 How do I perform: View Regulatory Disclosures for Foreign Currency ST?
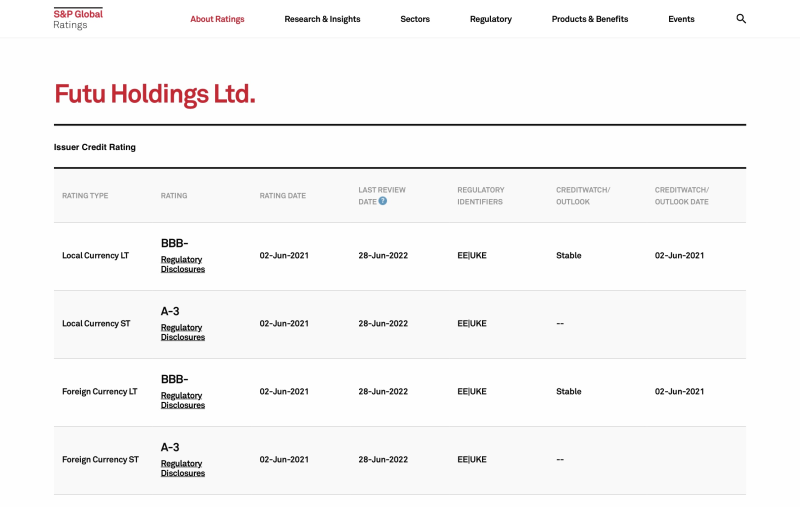(183, 468)
